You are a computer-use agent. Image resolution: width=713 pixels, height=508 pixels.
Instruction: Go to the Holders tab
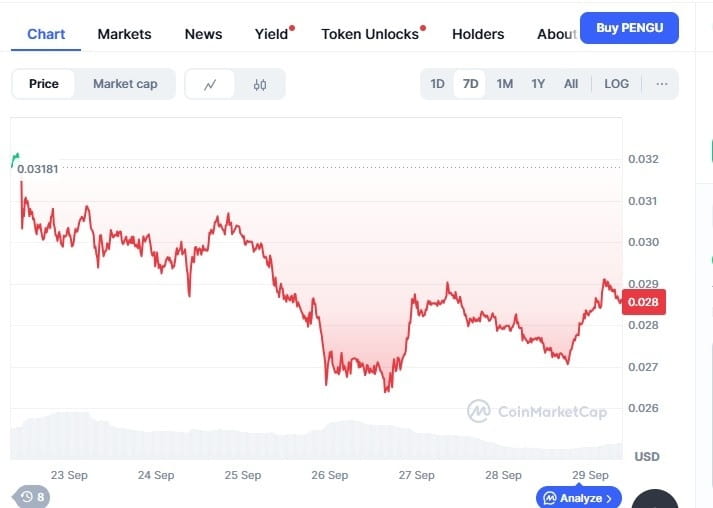click(478, 34)
